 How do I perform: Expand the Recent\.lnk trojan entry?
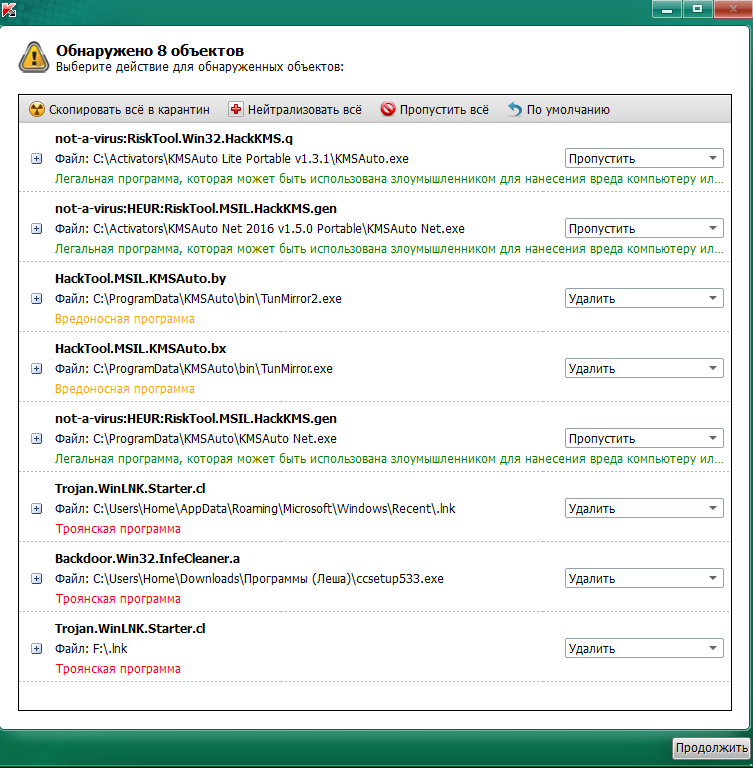click(x=36, y=509)
